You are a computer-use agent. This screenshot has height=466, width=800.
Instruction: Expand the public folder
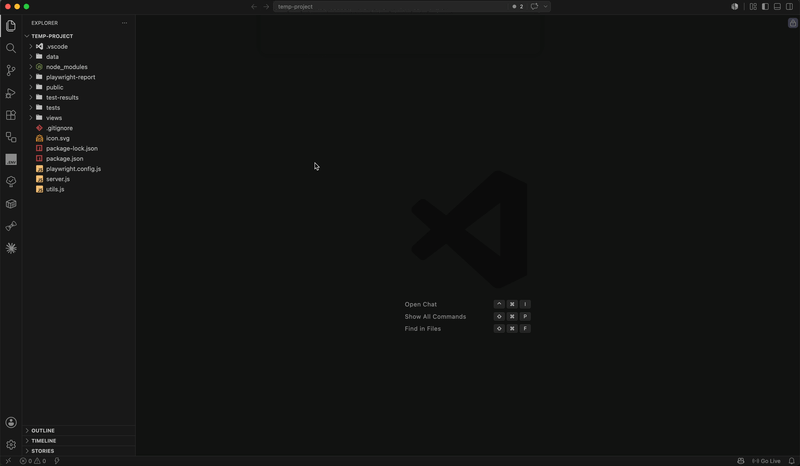tap(79, 87)
